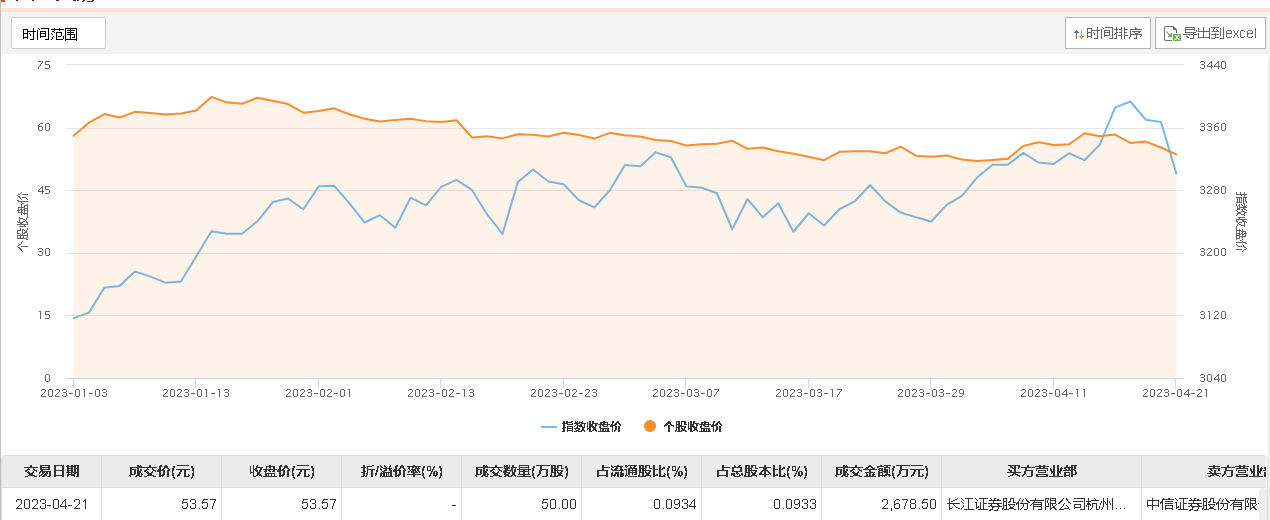
Task: Click the 收盘价(元) column header
Action: [281, 471]
